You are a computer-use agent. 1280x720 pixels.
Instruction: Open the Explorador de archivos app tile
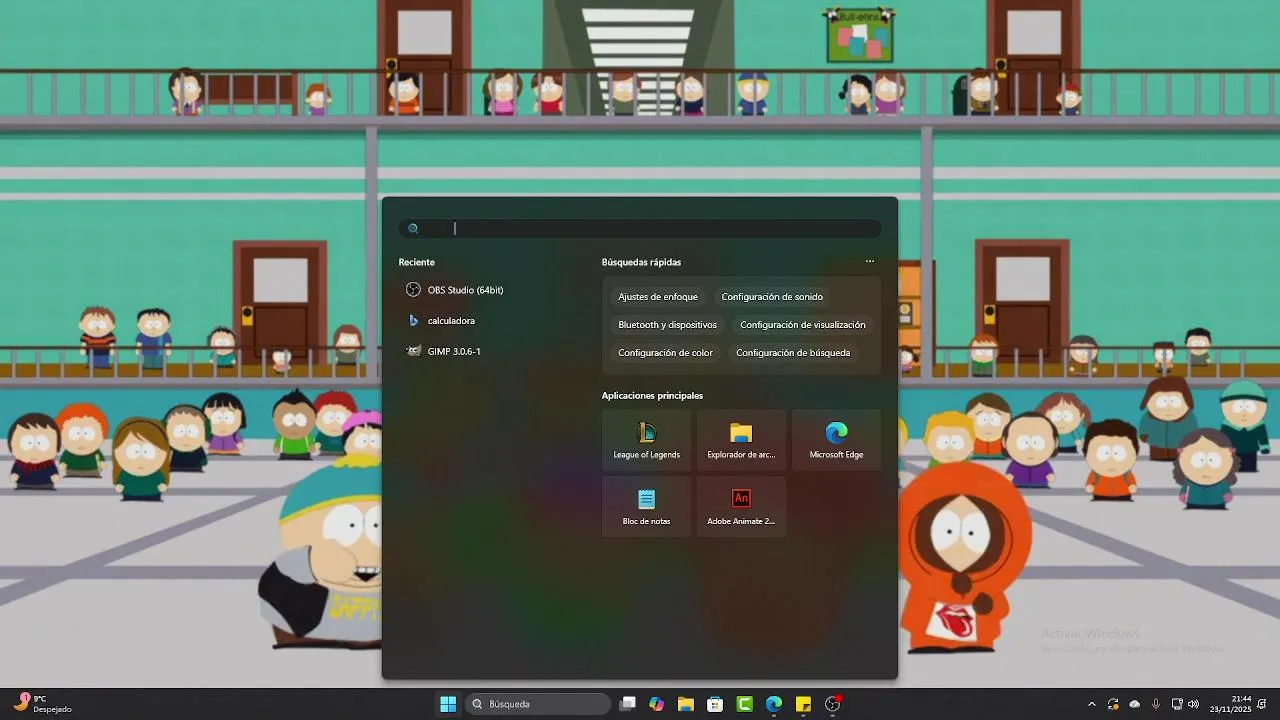pos(741,440)
